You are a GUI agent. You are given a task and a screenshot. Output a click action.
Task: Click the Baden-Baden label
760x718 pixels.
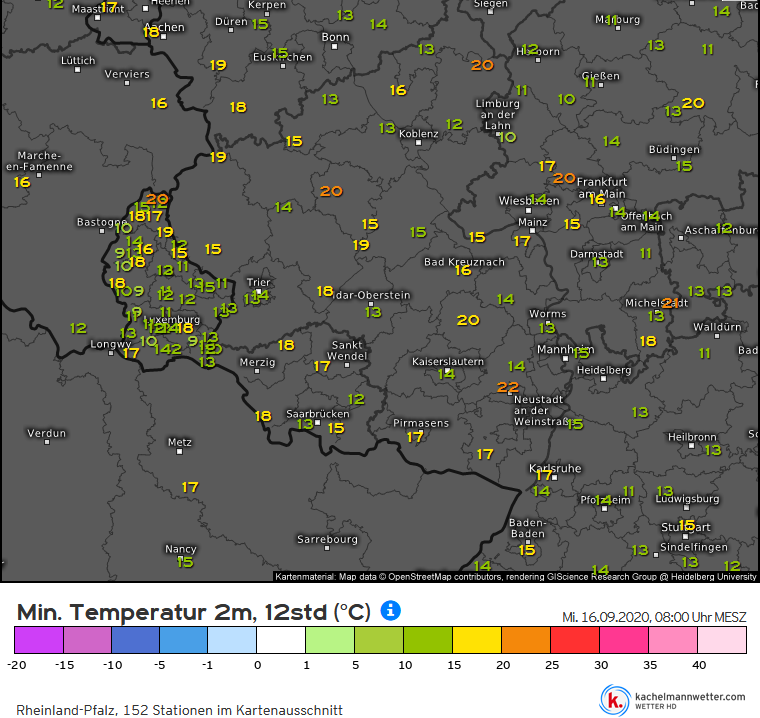(527, 528)
